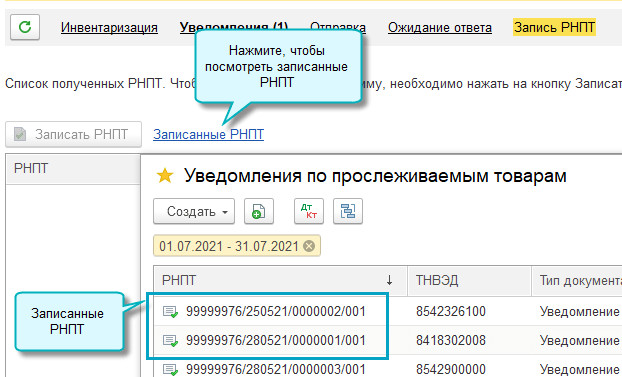Switch to Ожидание ответа step
The width and height of the screenshot is (622, 377).
click(x=440, y=27)
